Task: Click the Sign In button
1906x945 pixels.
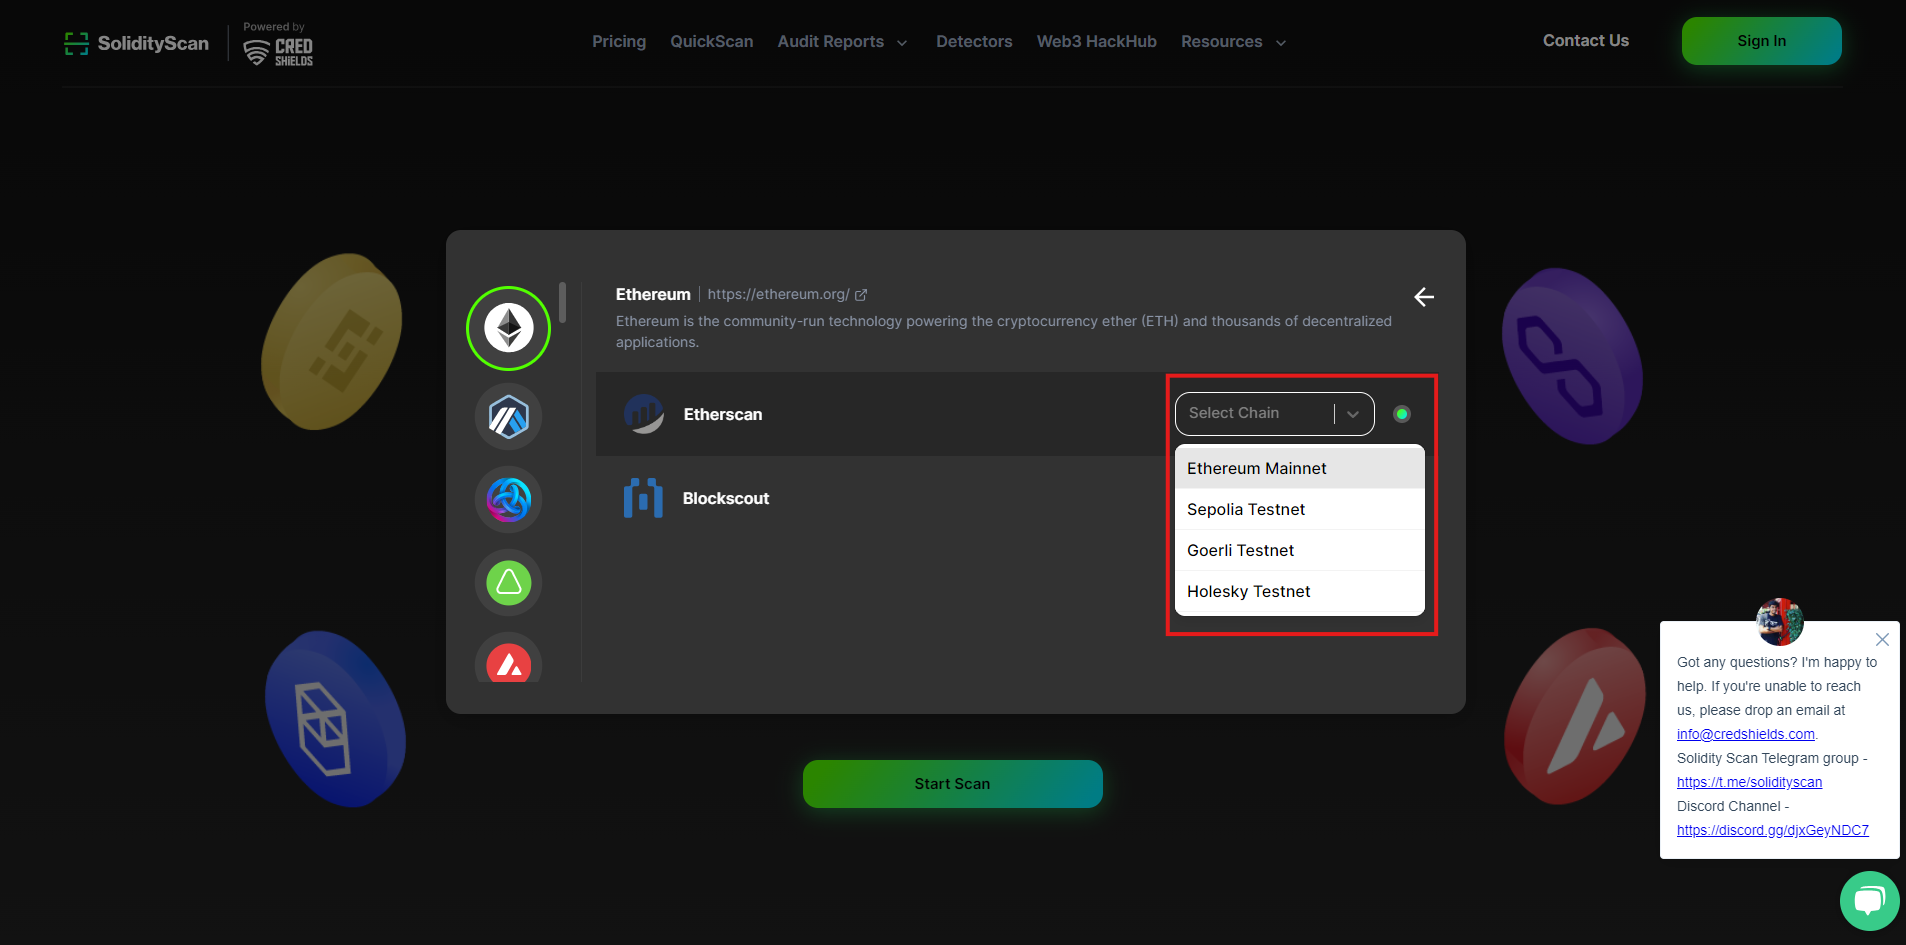Action: [x=1761, y=41]
